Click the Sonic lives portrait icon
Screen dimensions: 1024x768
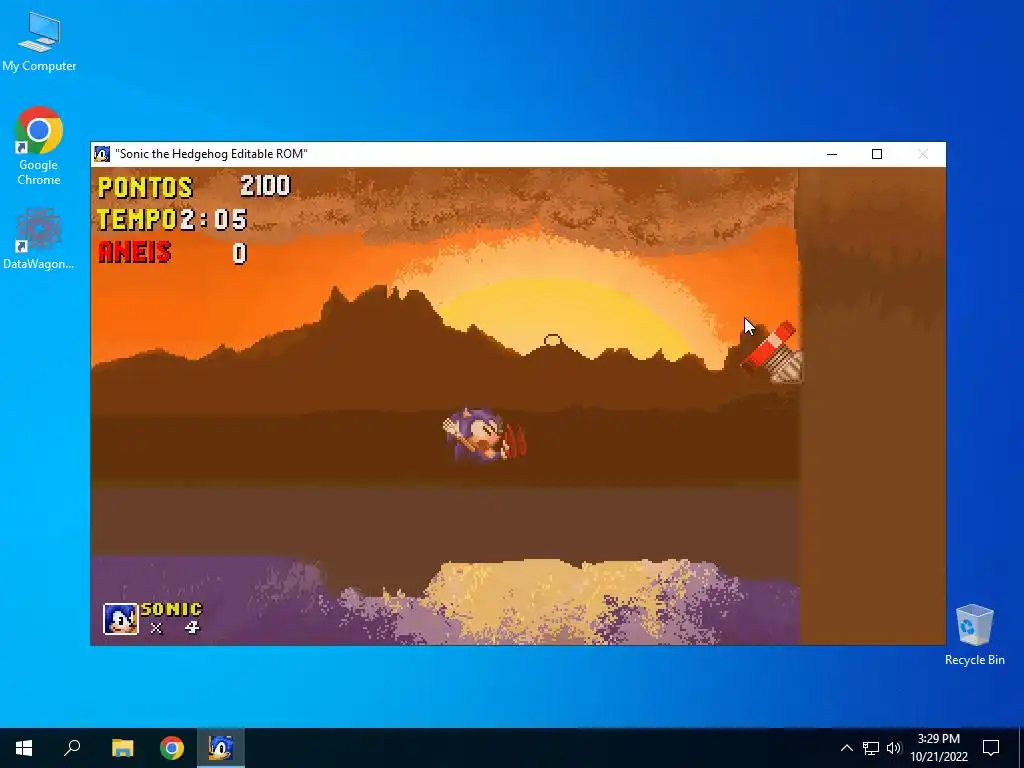[x=121, y=619]
